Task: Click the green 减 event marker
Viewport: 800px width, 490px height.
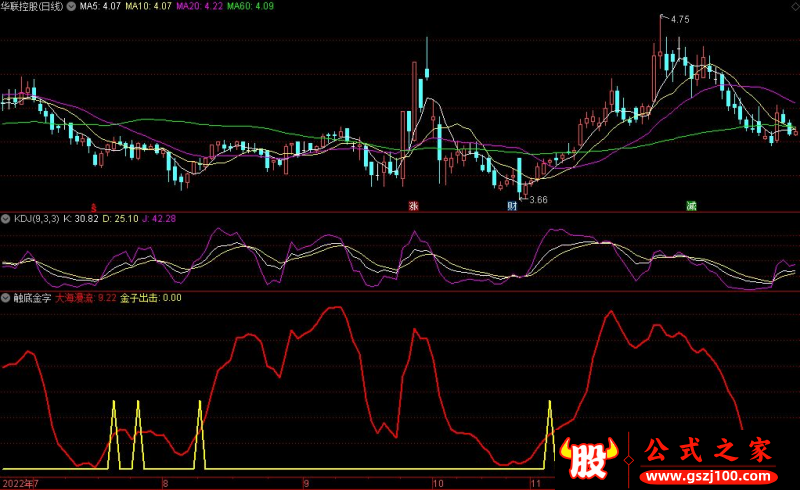Action: point(691,206)
